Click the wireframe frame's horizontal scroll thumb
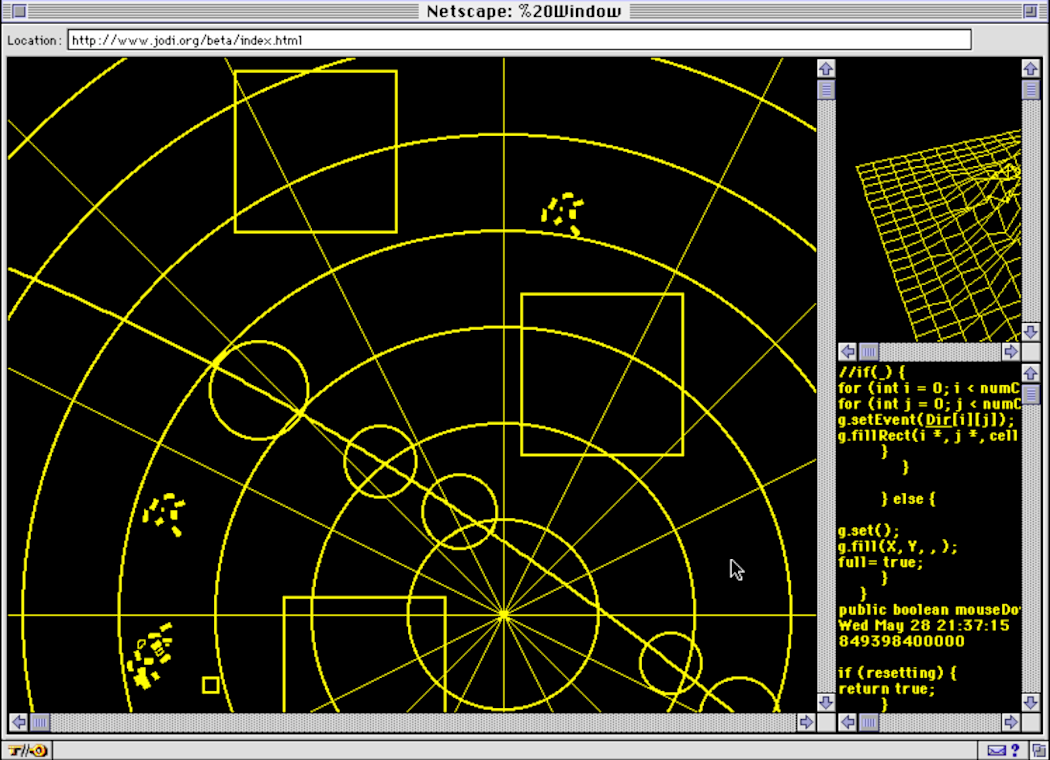This screenshot has height=760, width=1050. pos(869,352)
